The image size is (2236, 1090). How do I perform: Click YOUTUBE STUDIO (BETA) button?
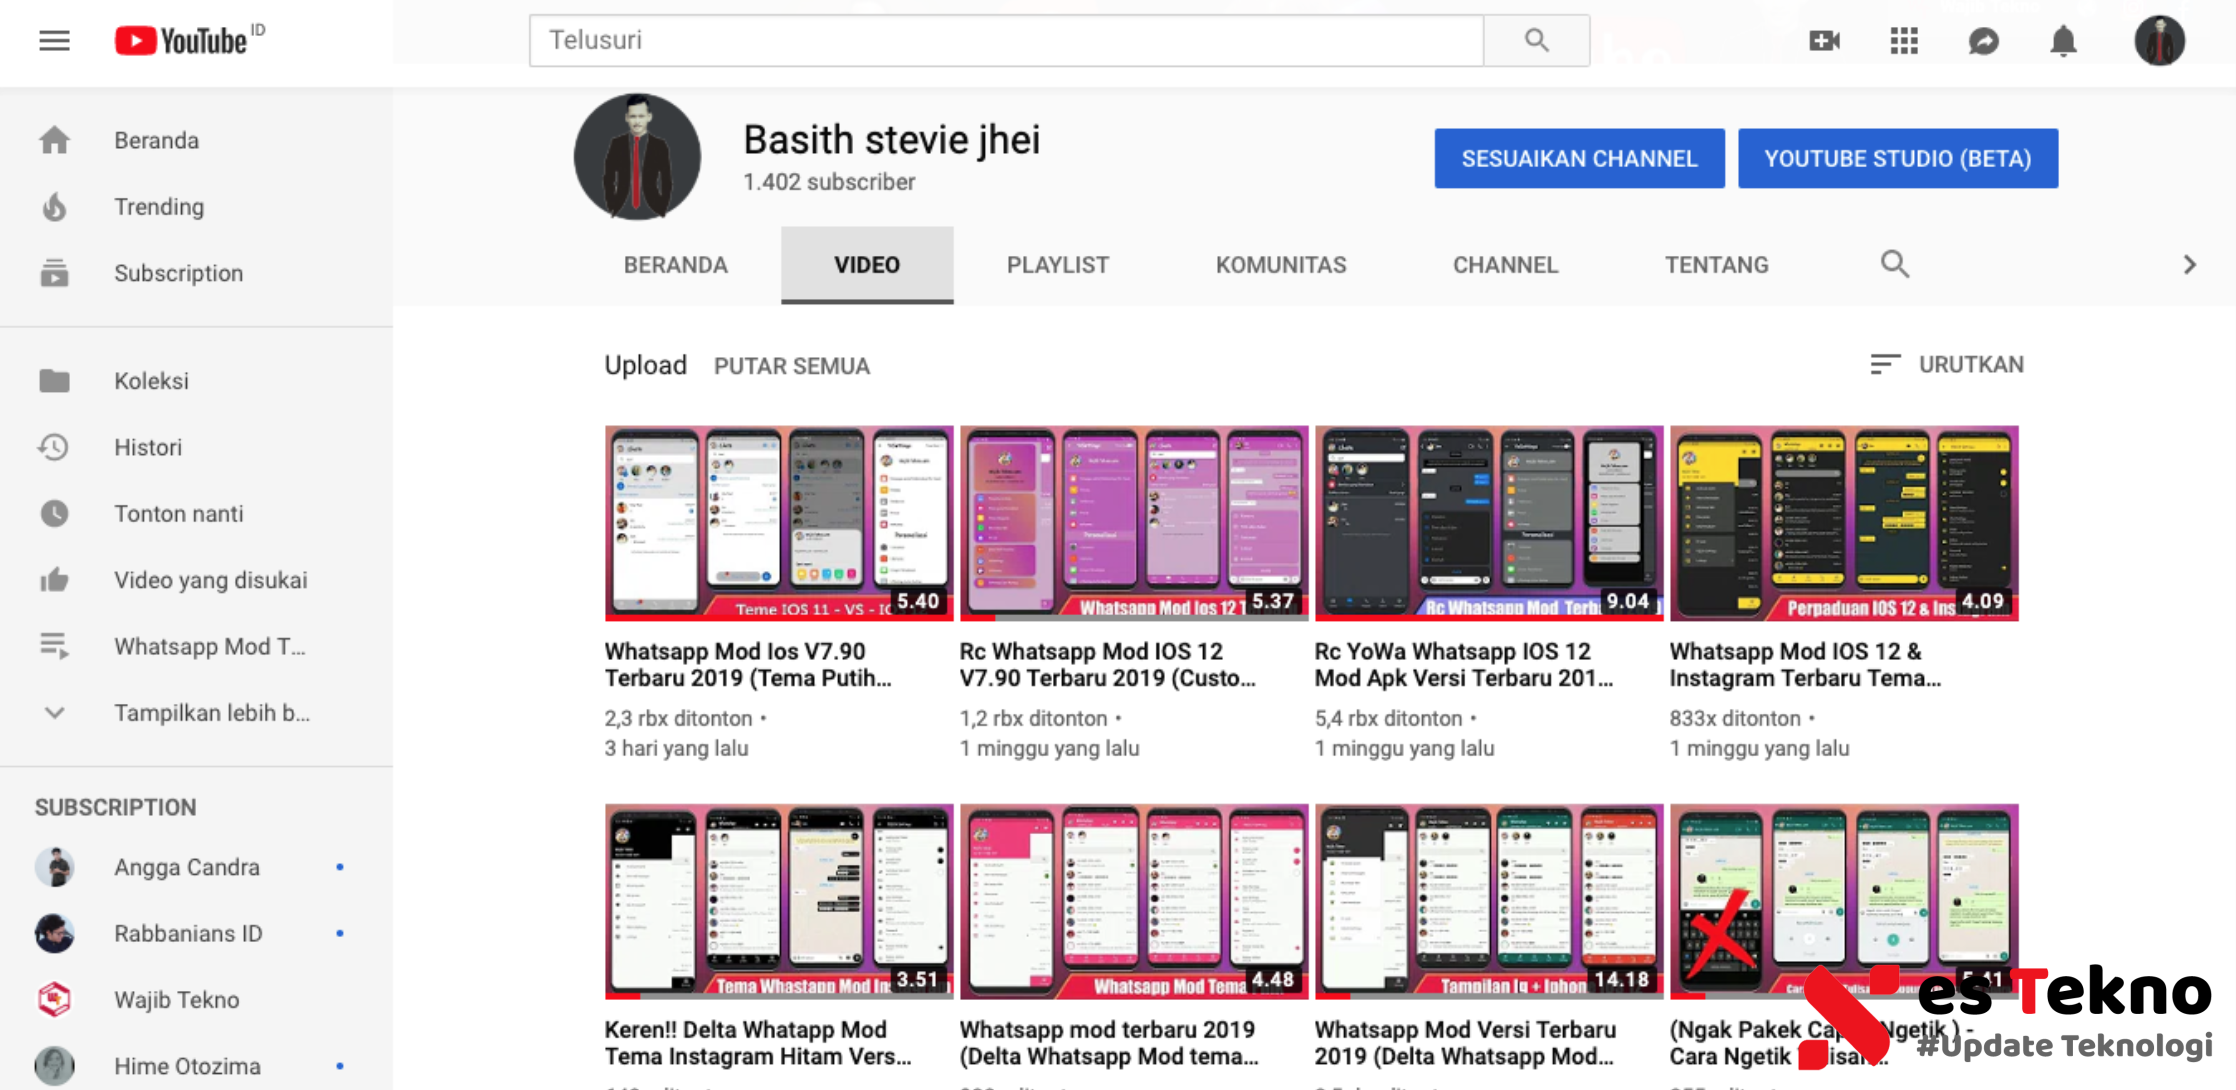(1897, 158)
